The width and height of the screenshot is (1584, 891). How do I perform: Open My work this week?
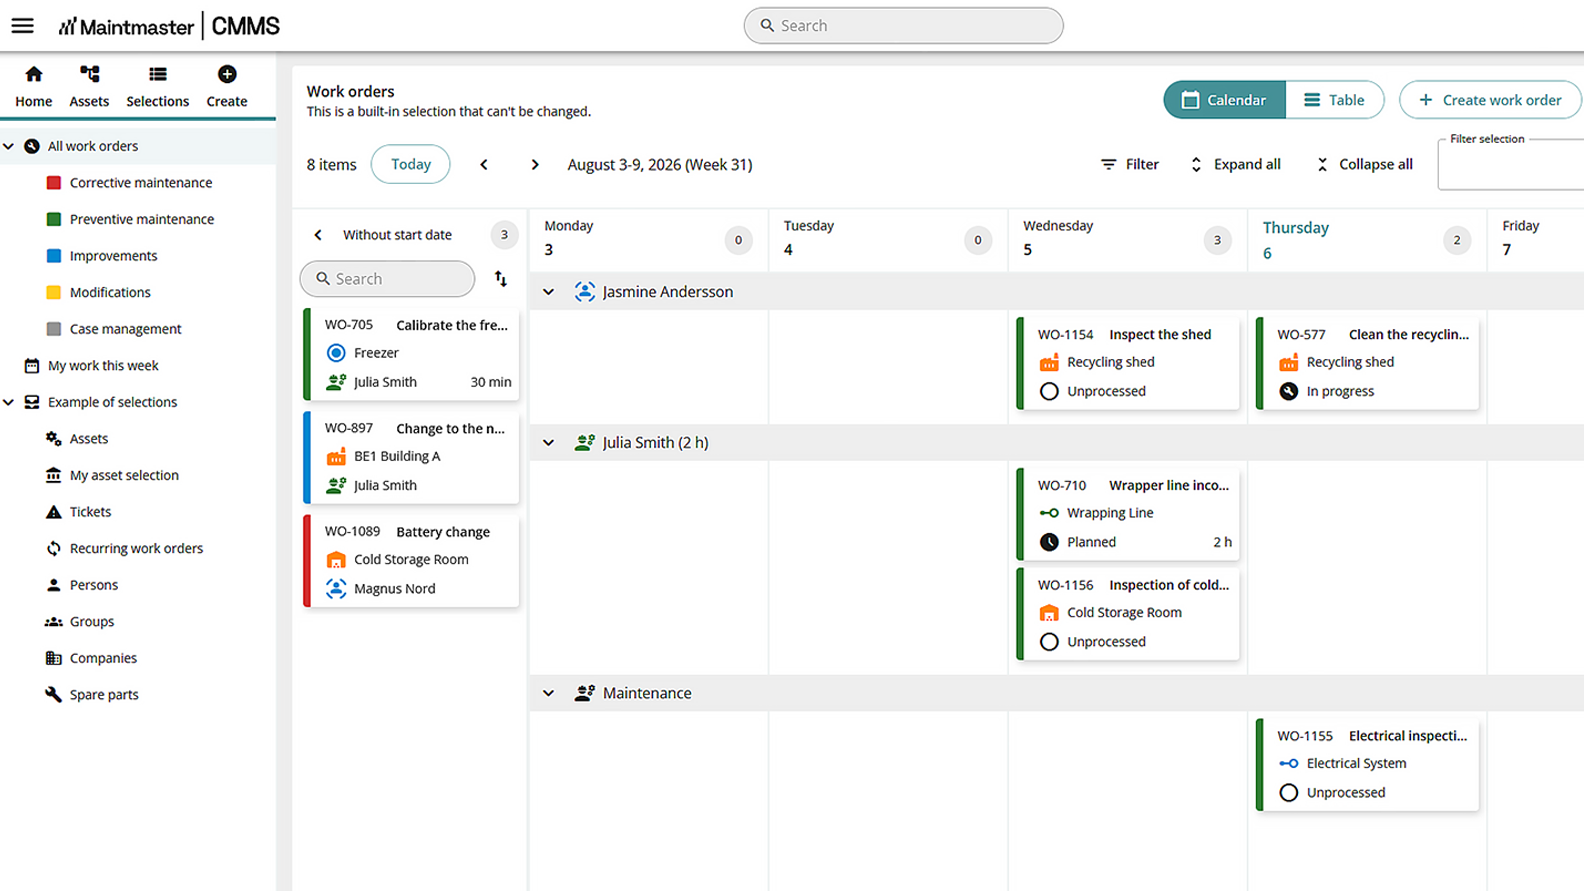tap(103, 365)
